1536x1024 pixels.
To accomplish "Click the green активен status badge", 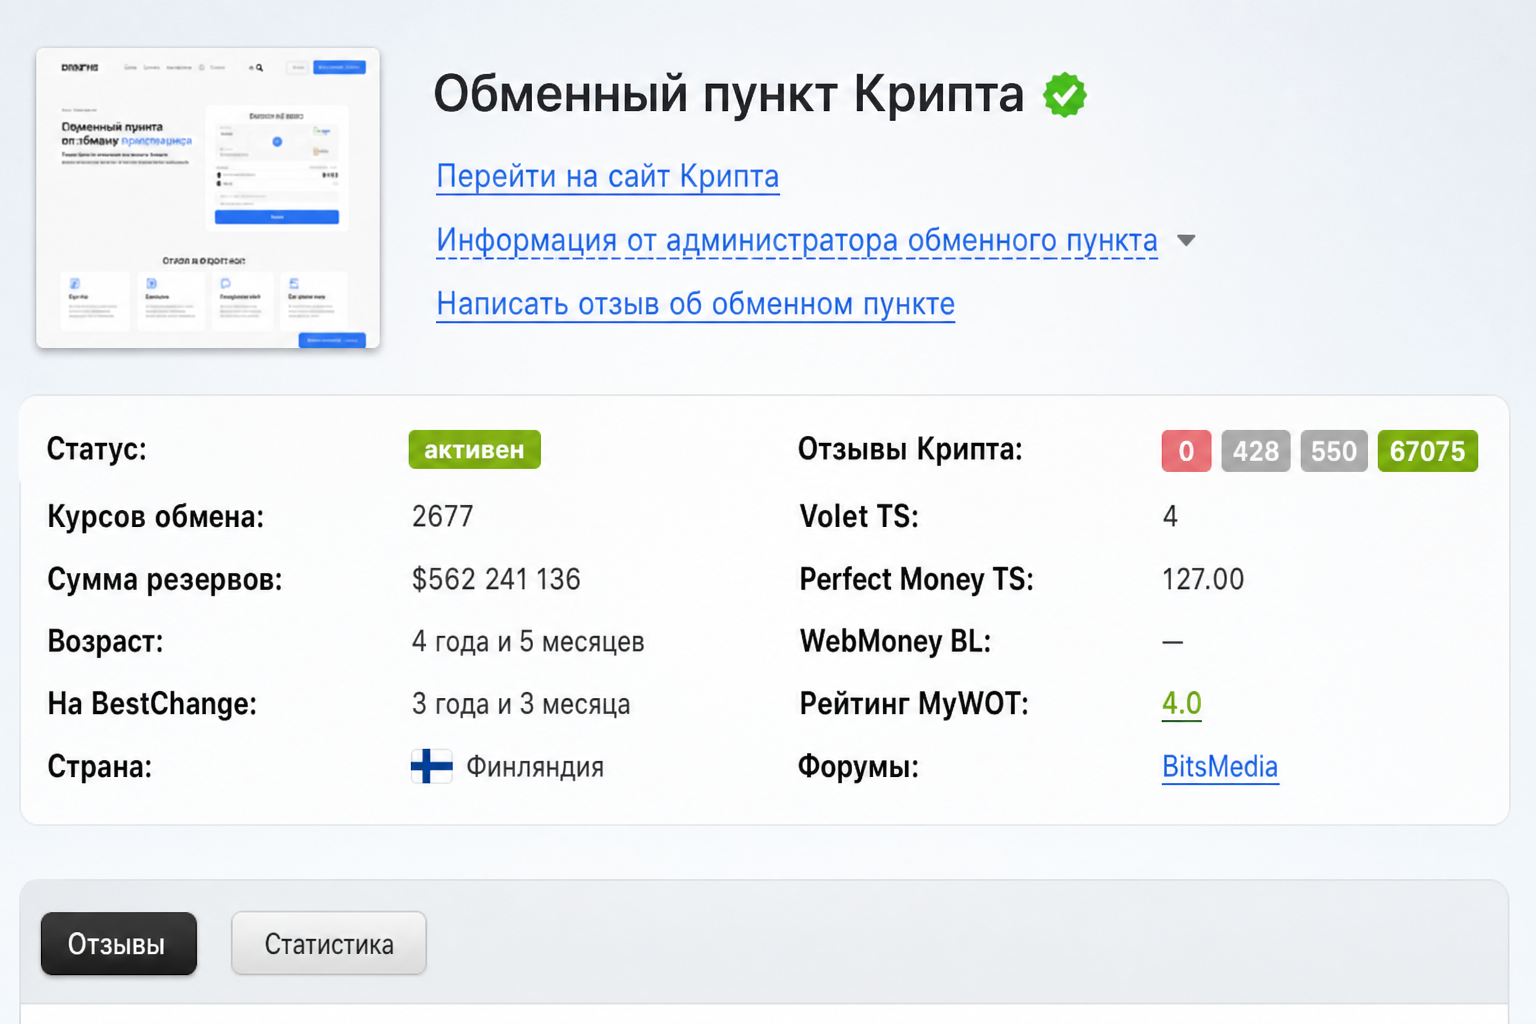I will click(x=474, y=450).
